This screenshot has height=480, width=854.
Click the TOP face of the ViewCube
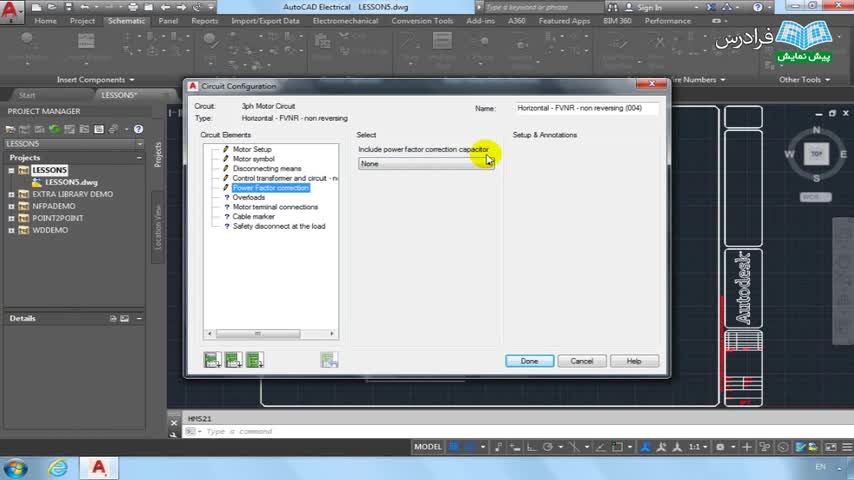point(816,154)
